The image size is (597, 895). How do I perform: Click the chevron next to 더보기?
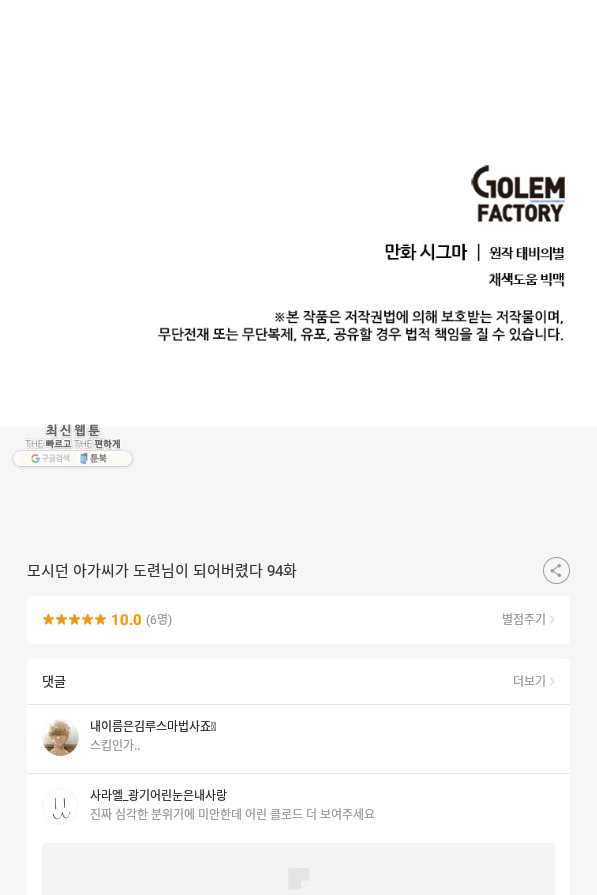pyautogui.click(x=552, y=681)
